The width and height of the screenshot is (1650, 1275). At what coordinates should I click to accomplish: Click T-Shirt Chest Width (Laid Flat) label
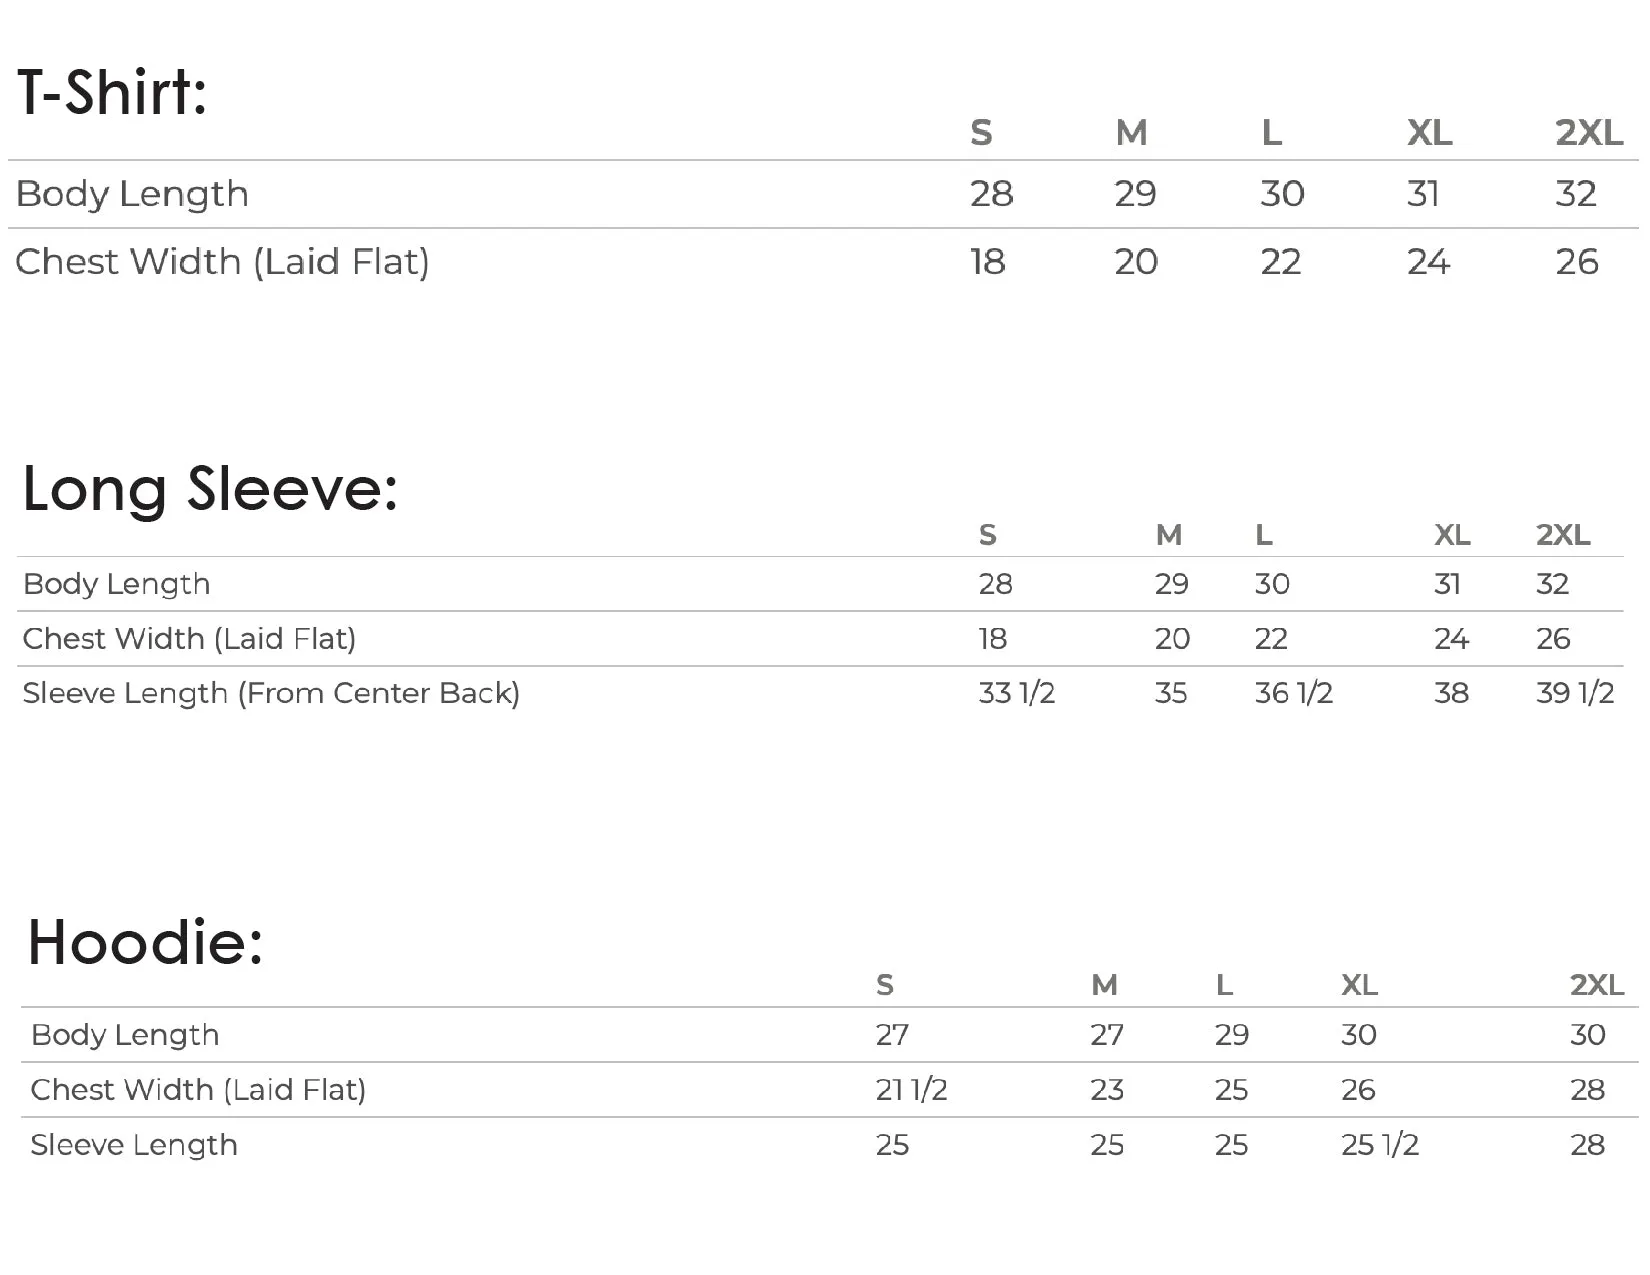[x=222, y=262]
